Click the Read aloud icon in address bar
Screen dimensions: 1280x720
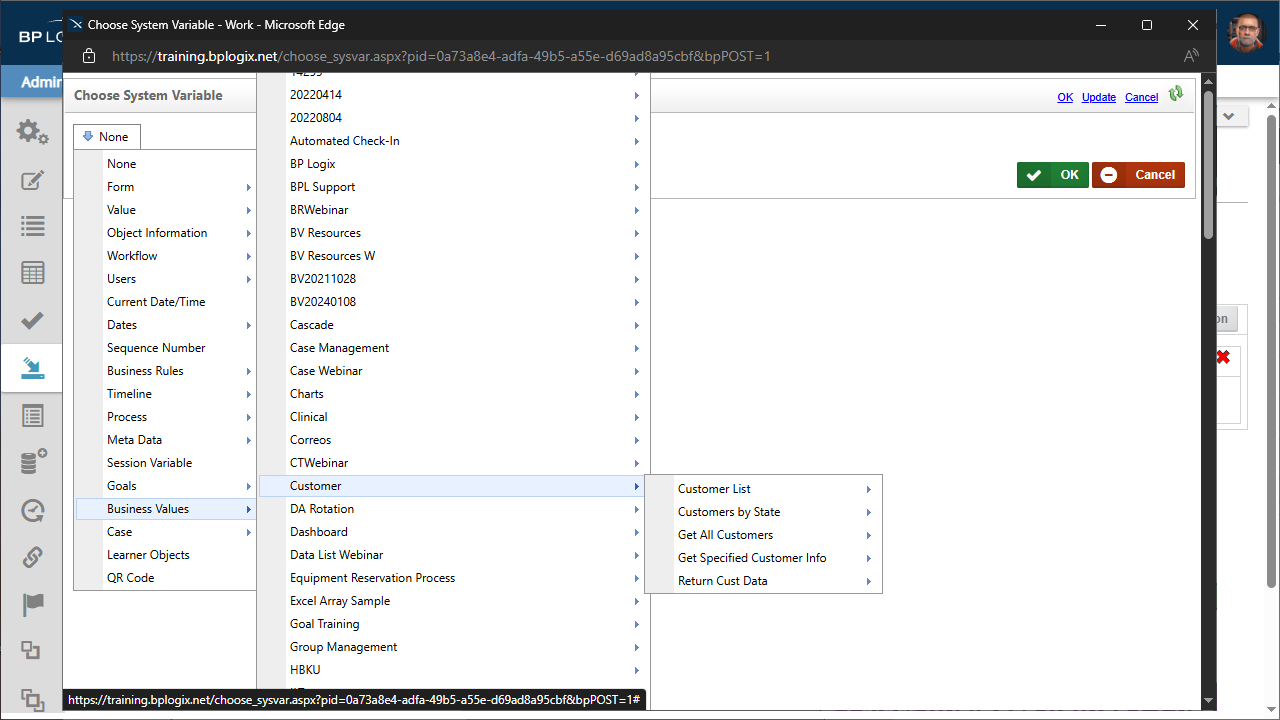pos(1191,56)
